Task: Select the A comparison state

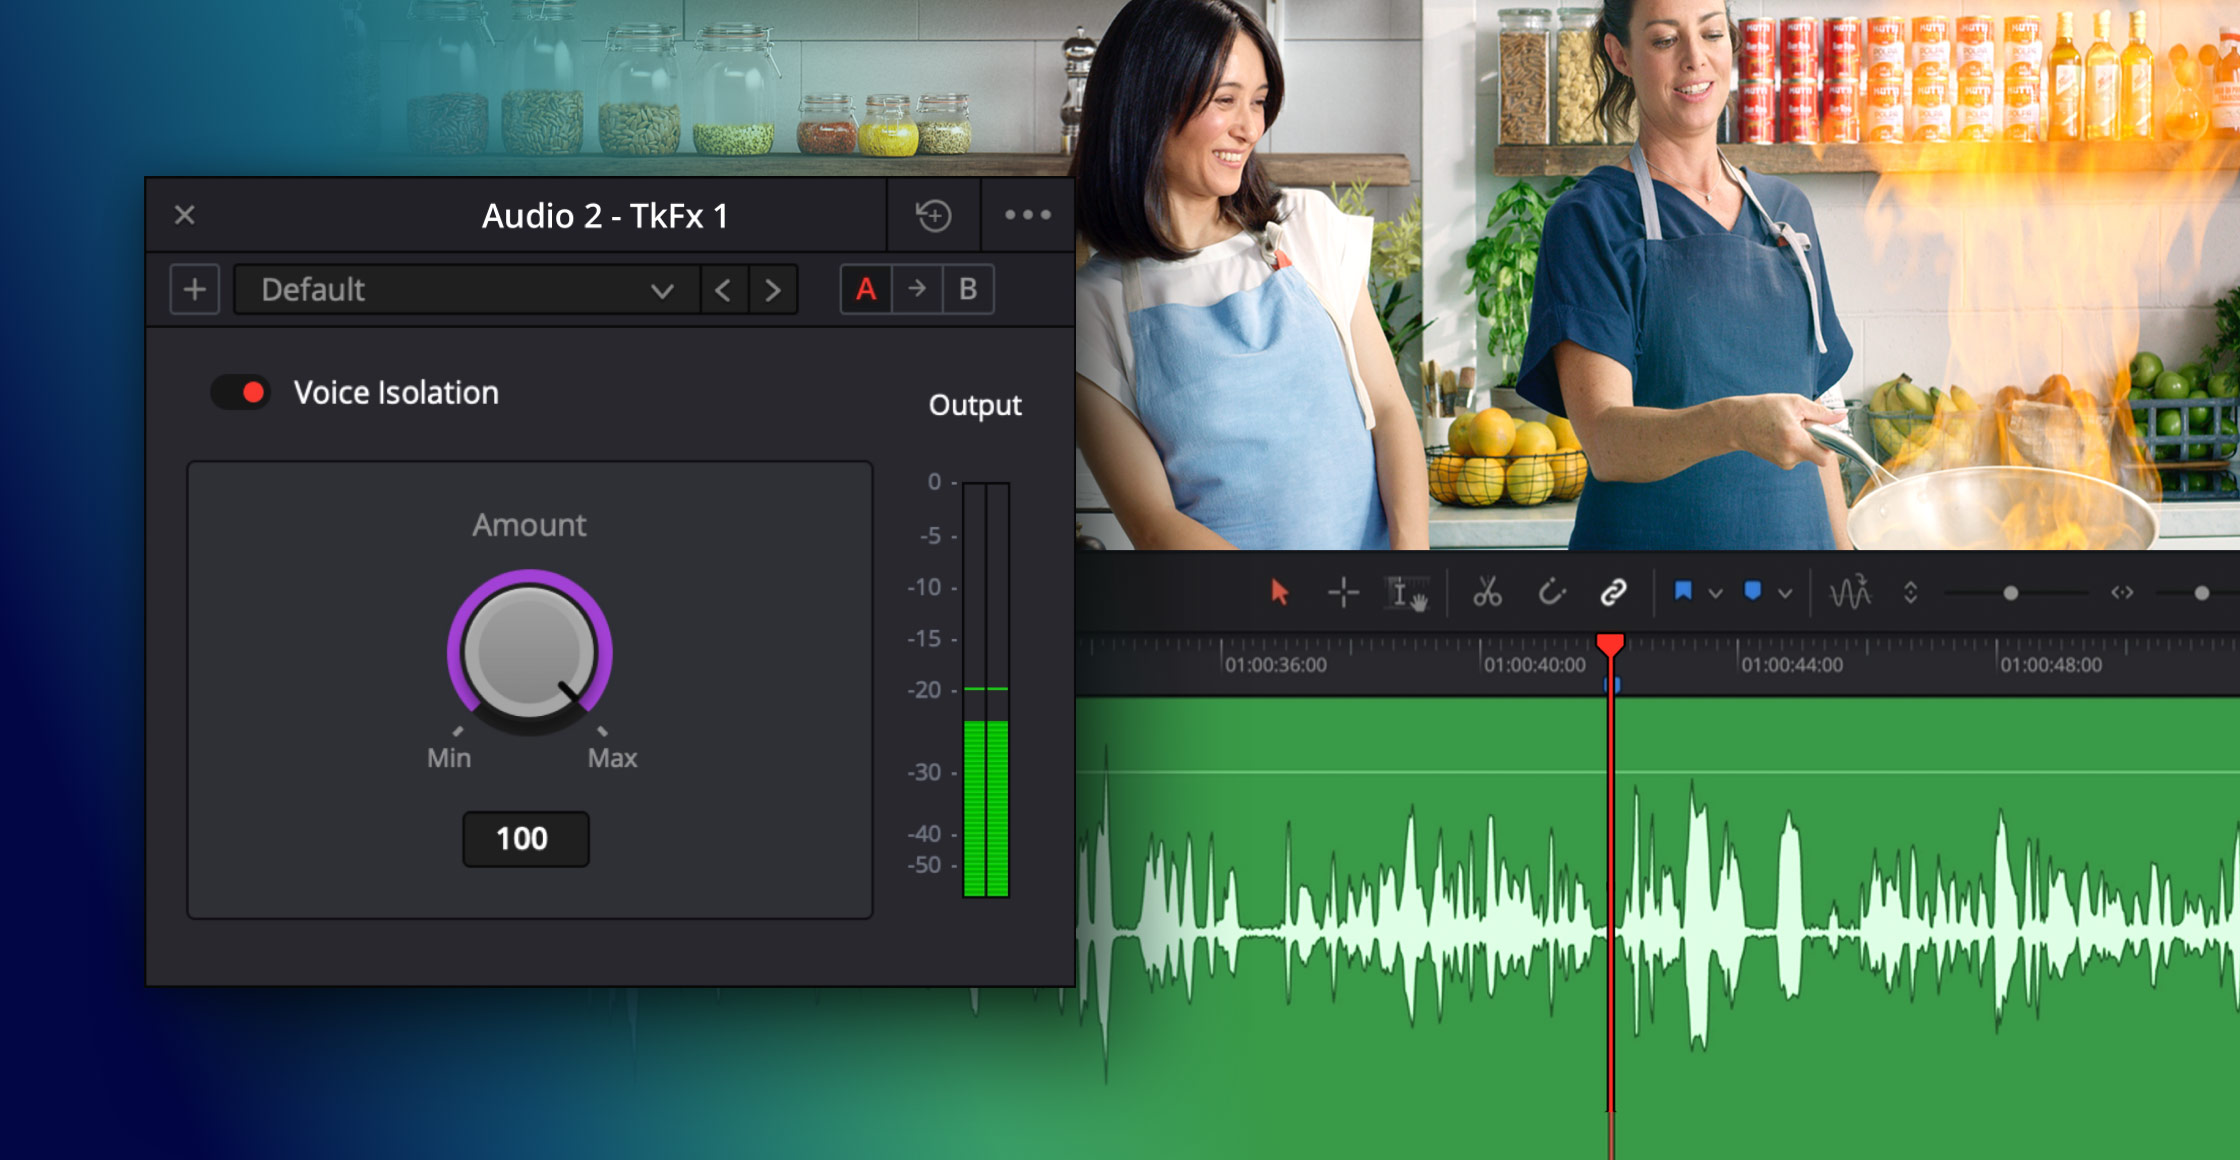Action: click(866, 290)
